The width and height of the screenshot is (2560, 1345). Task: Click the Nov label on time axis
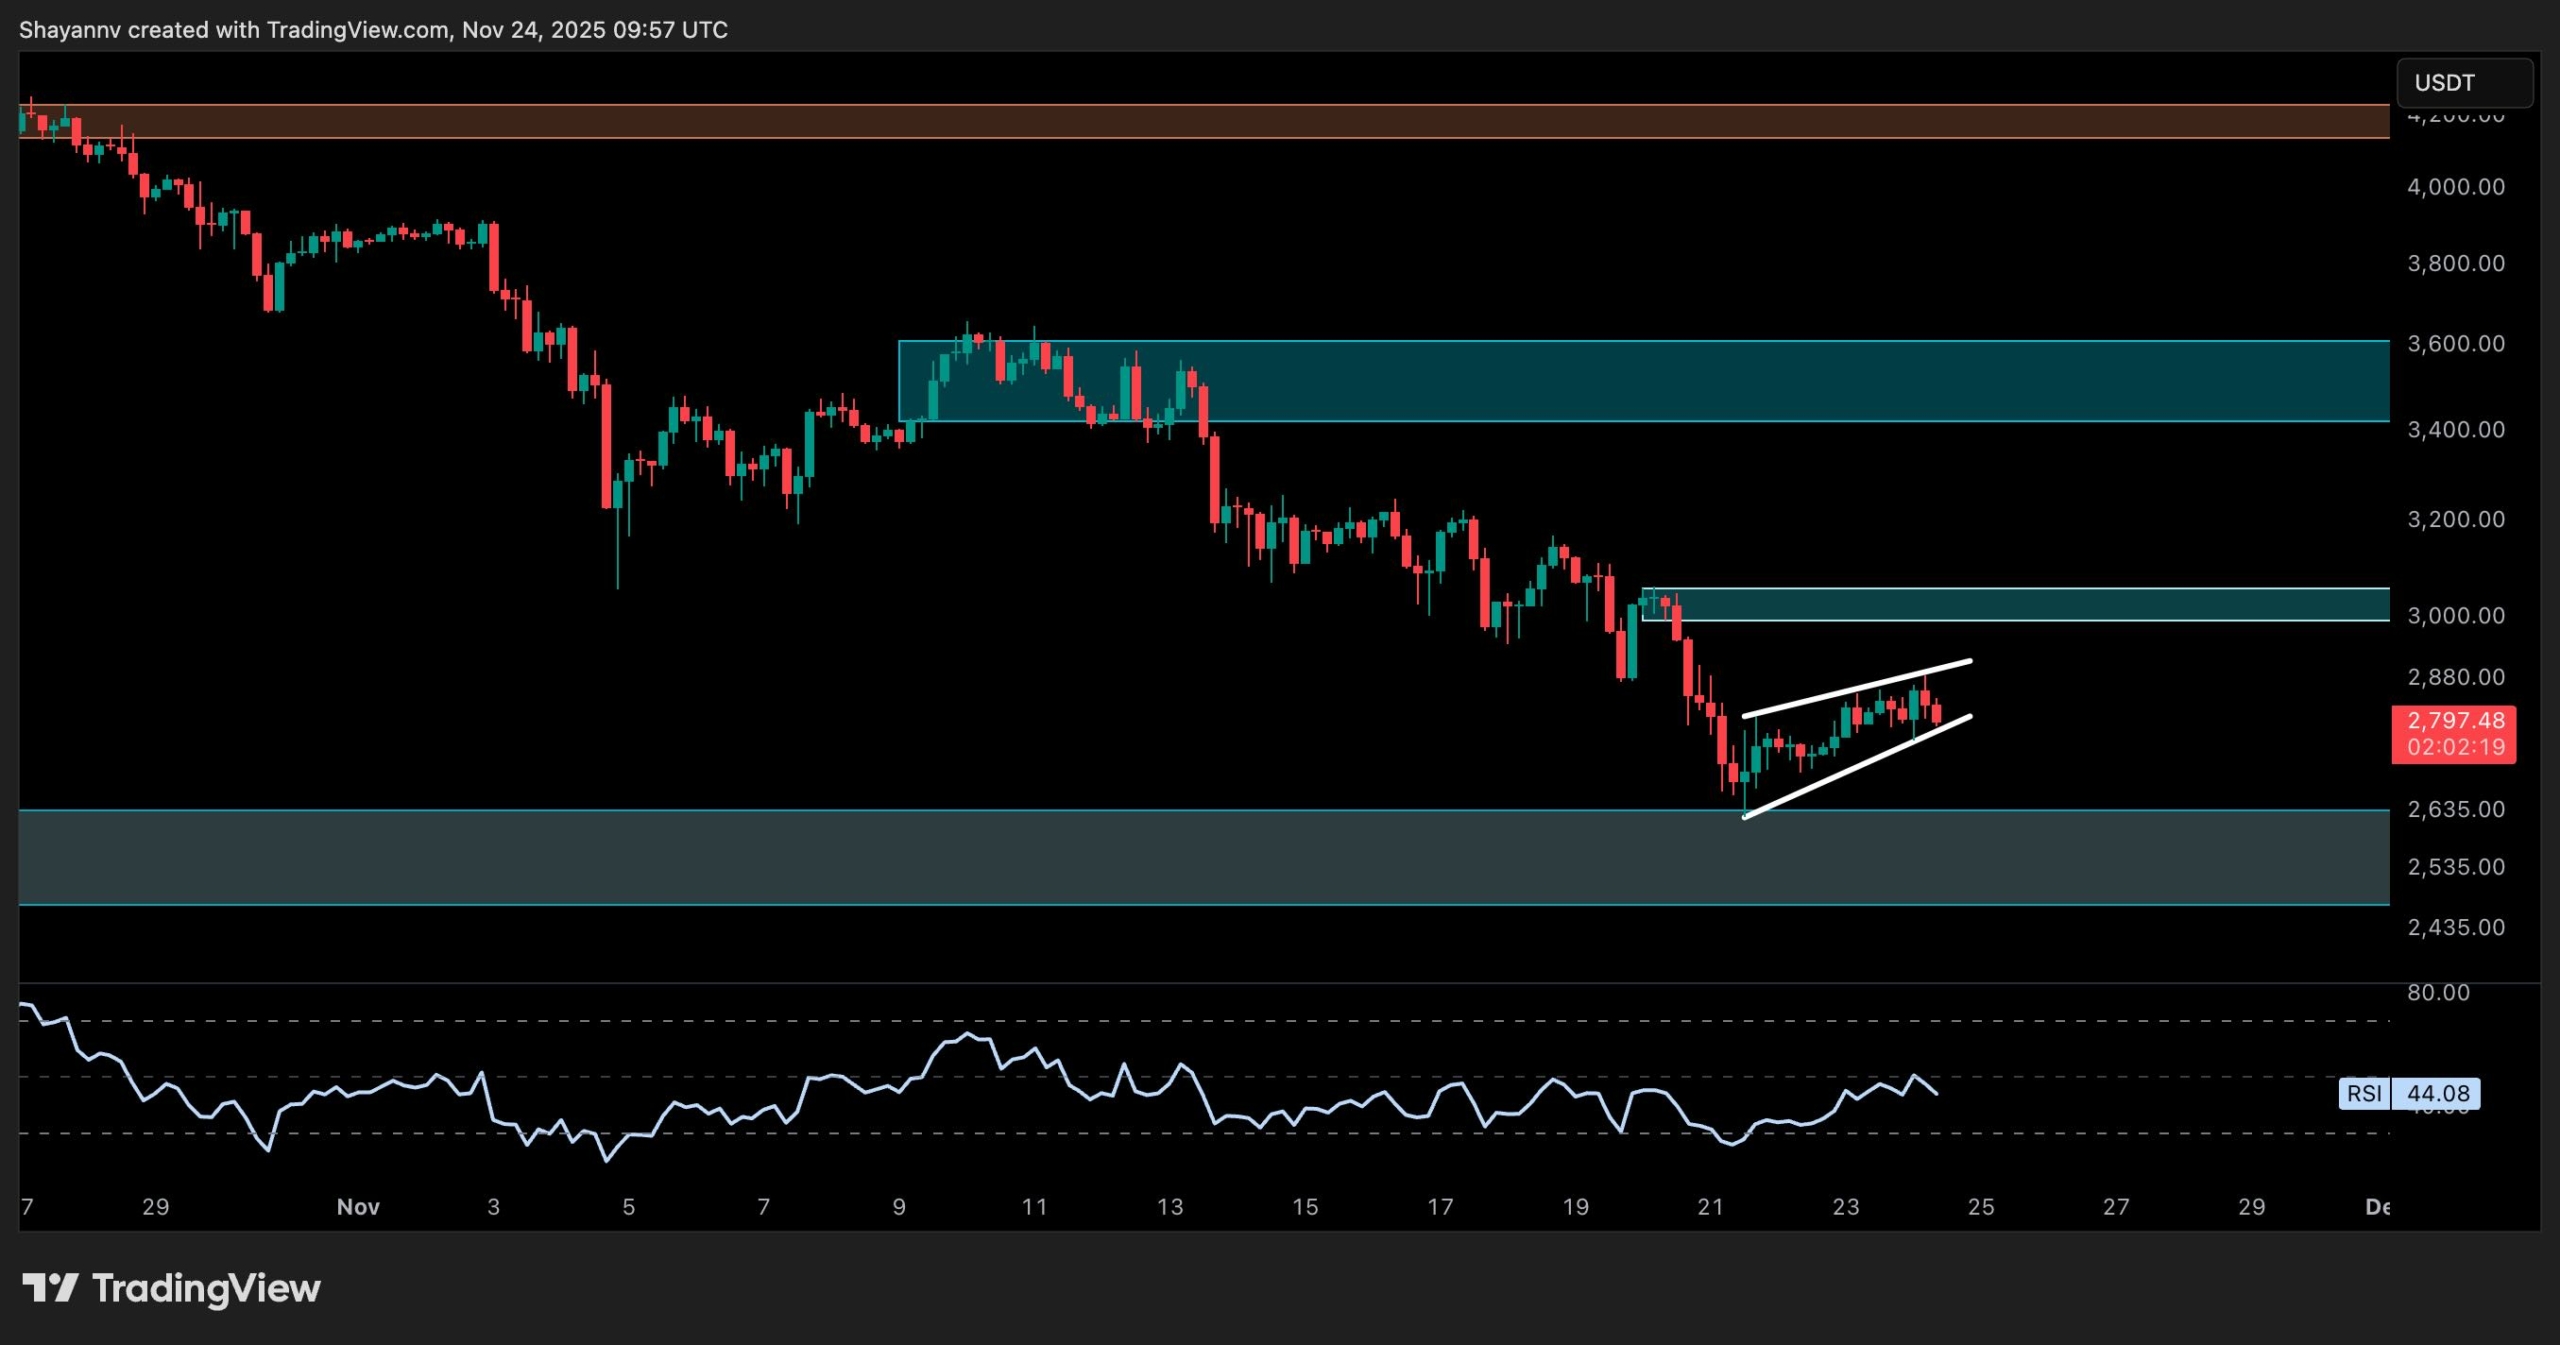(358, 1206)
